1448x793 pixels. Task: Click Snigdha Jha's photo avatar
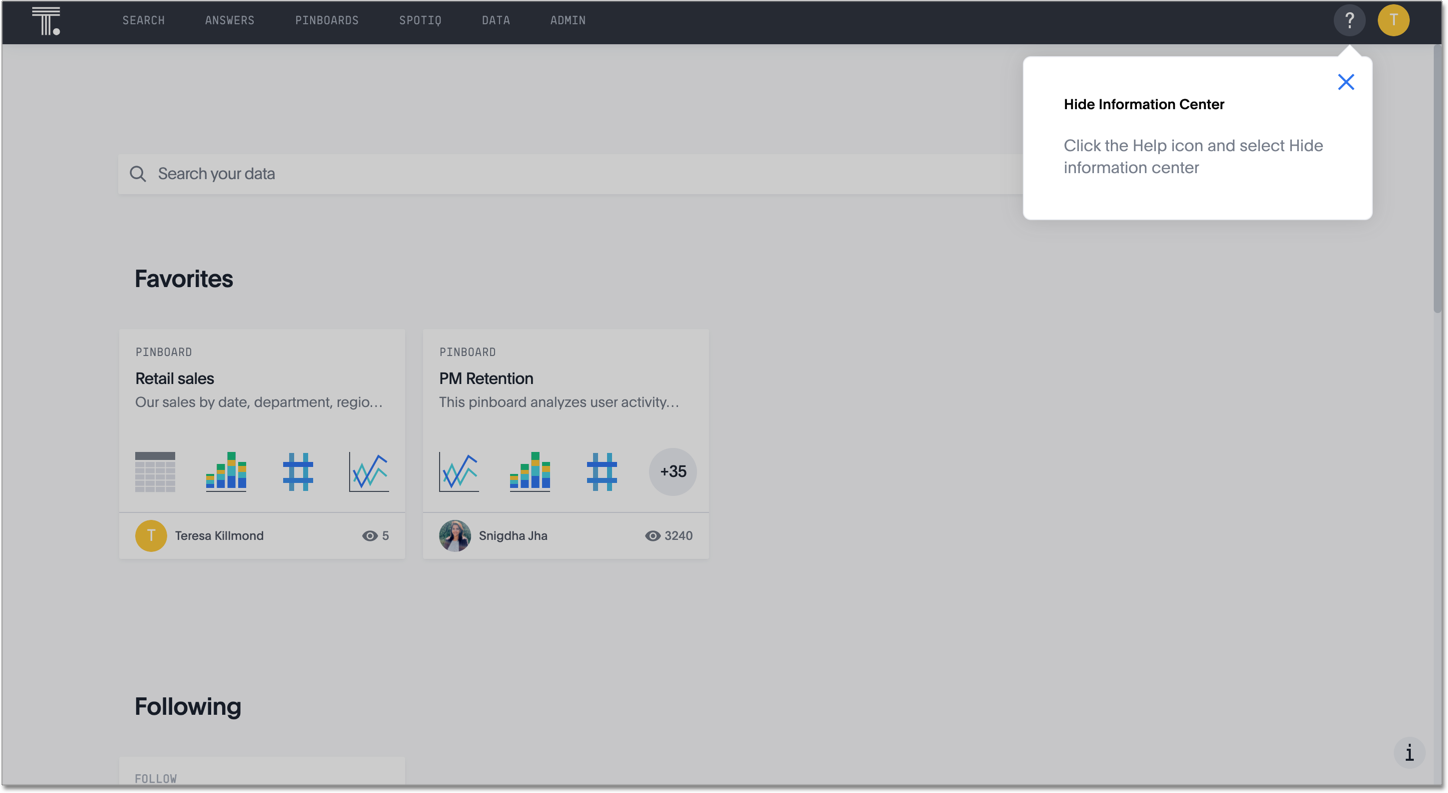455,536
